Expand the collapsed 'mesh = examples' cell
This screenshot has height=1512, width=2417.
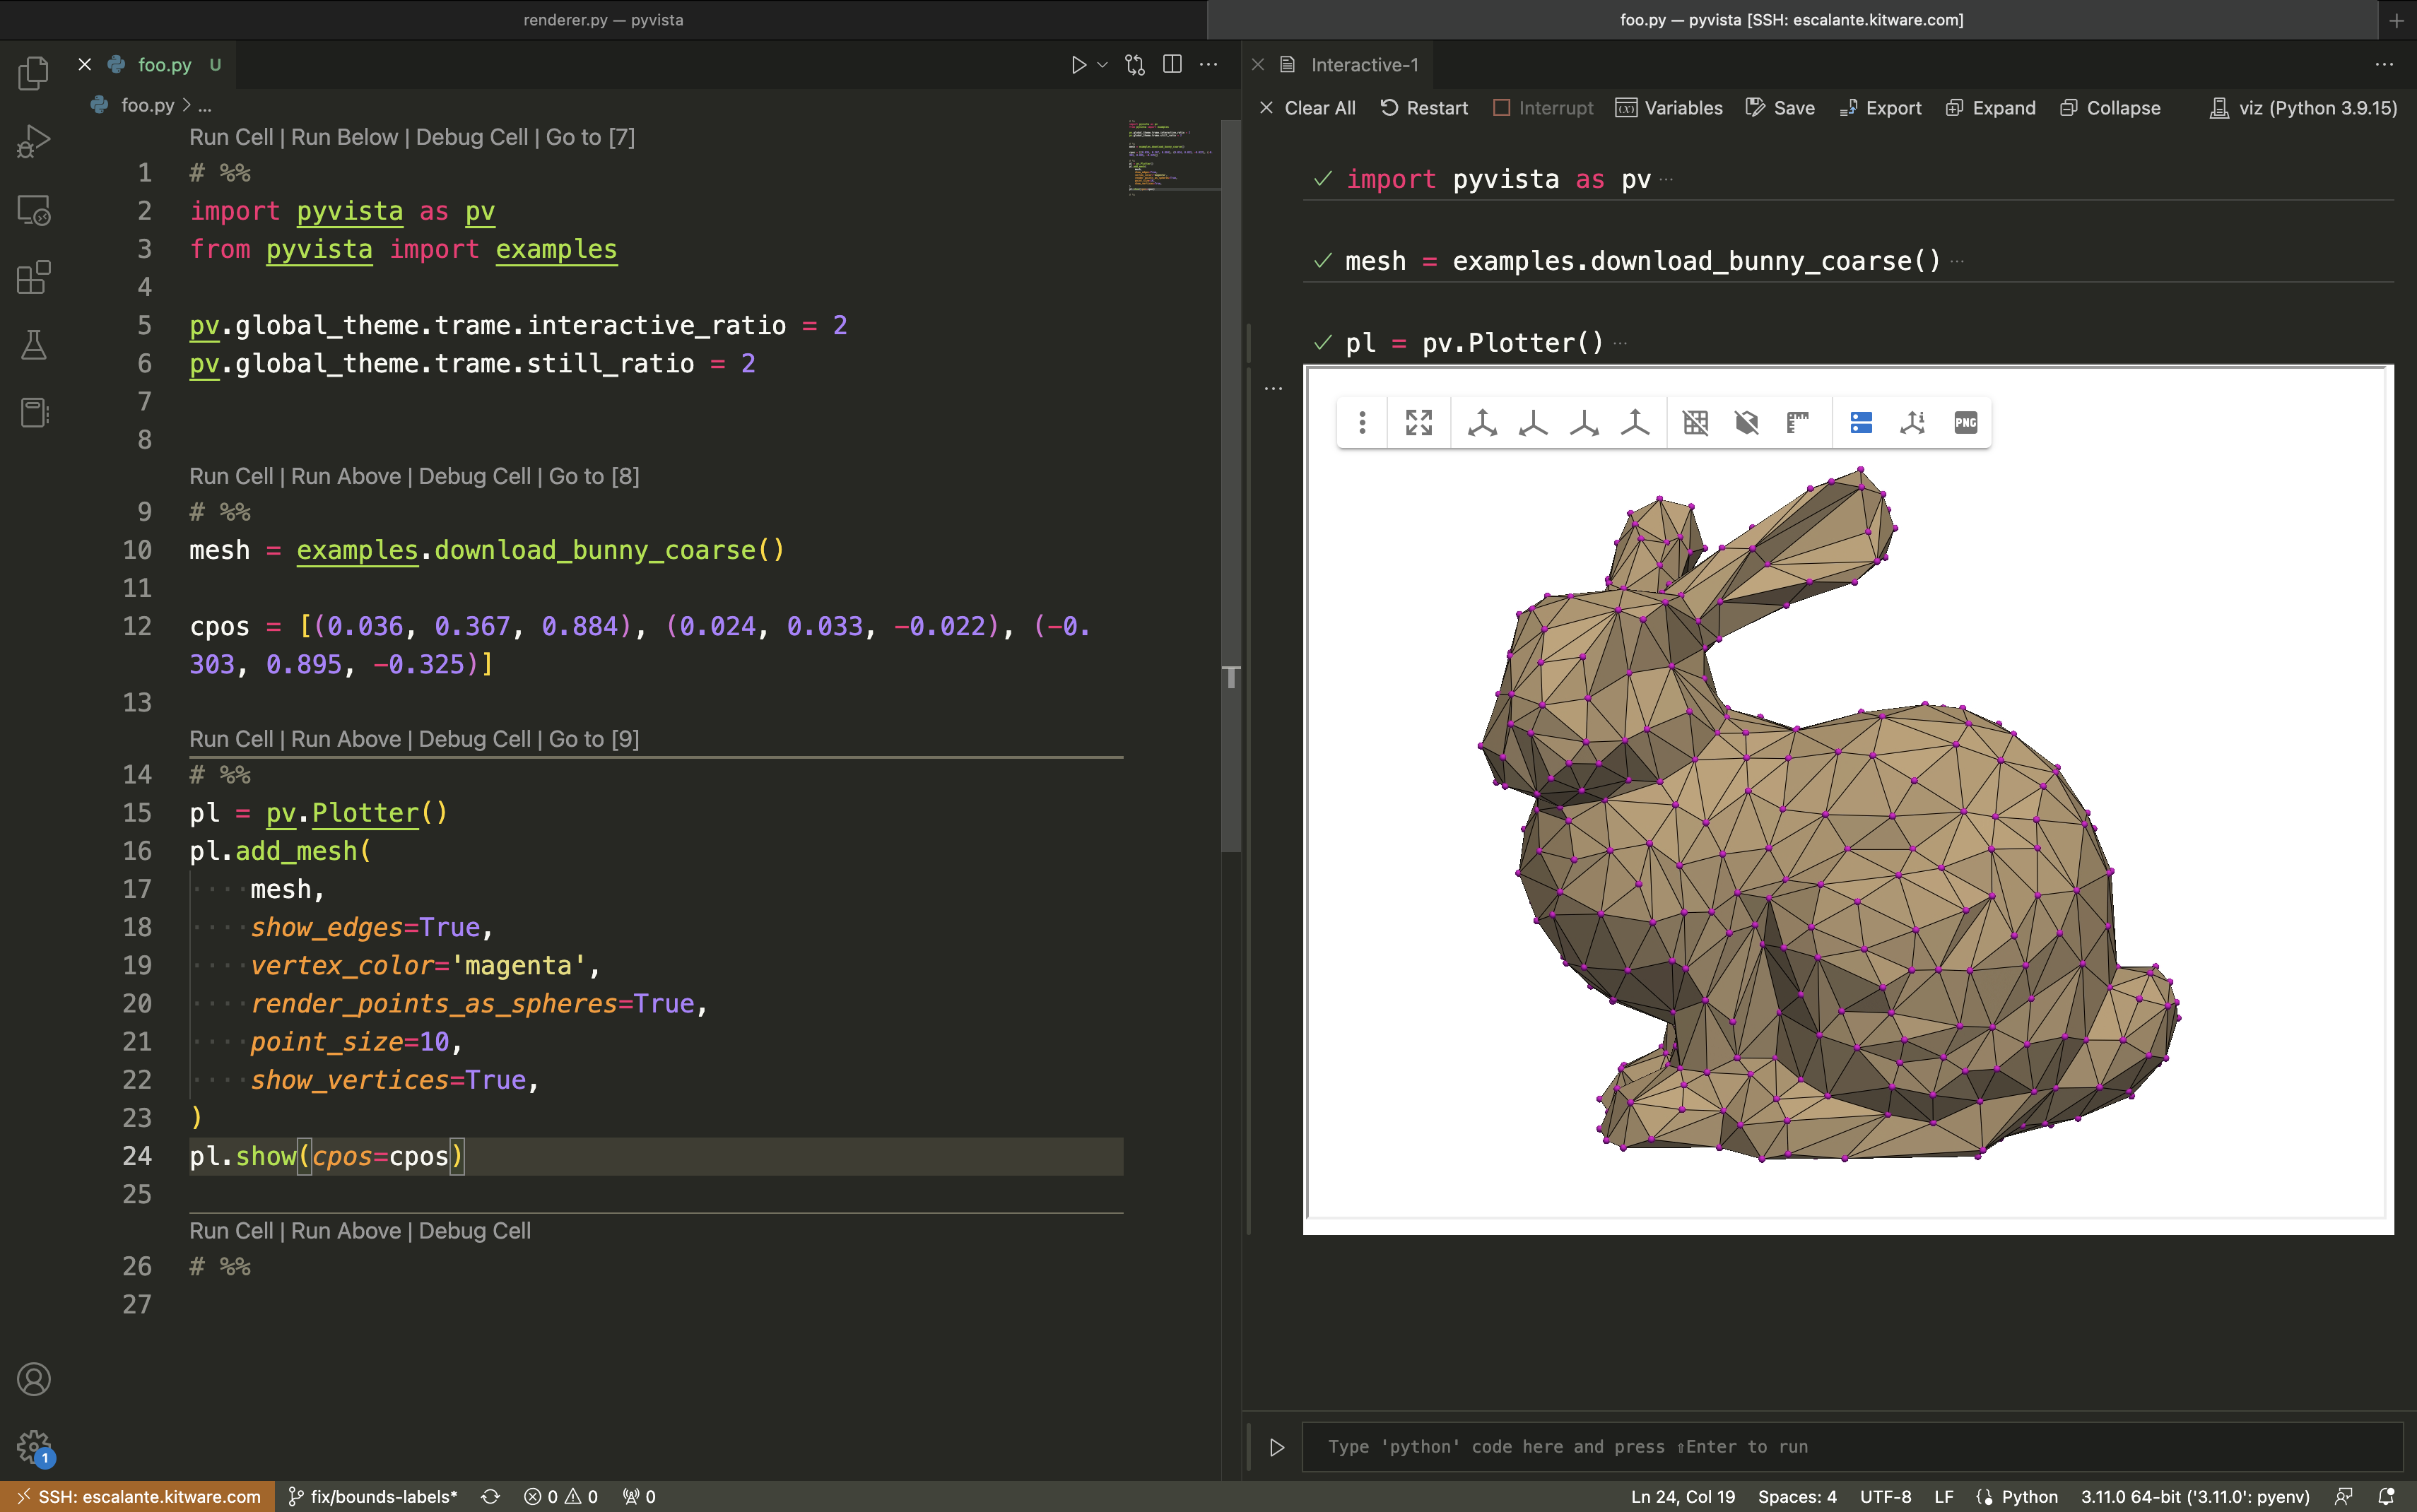[1957, 262]
